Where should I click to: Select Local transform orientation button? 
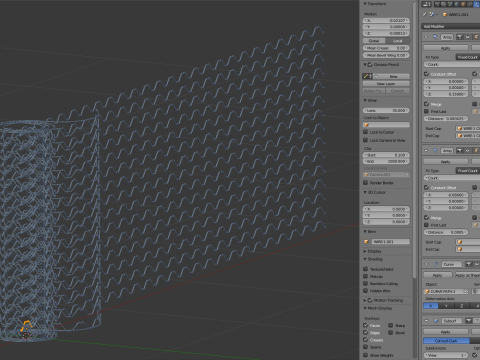click(x=398, y=41)
